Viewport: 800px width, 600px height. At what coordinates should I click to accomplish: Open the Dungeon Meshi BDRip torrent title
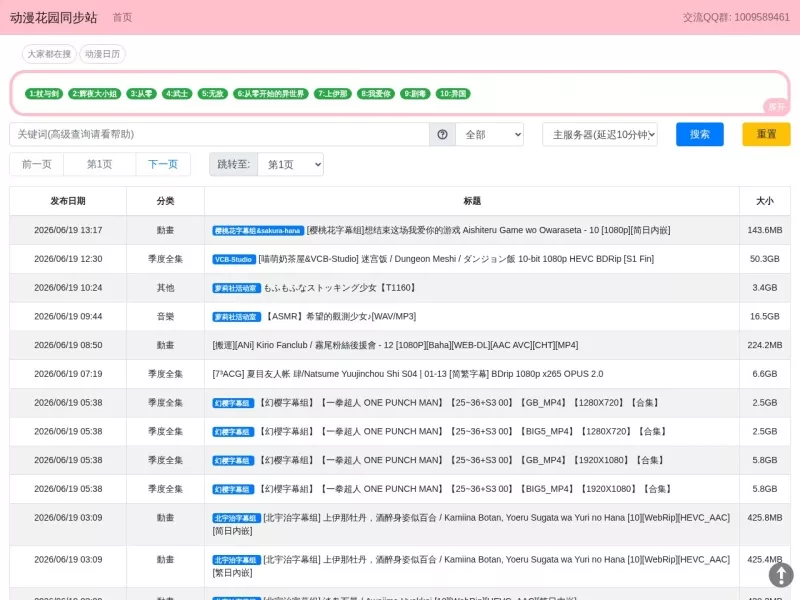point(456,259)
